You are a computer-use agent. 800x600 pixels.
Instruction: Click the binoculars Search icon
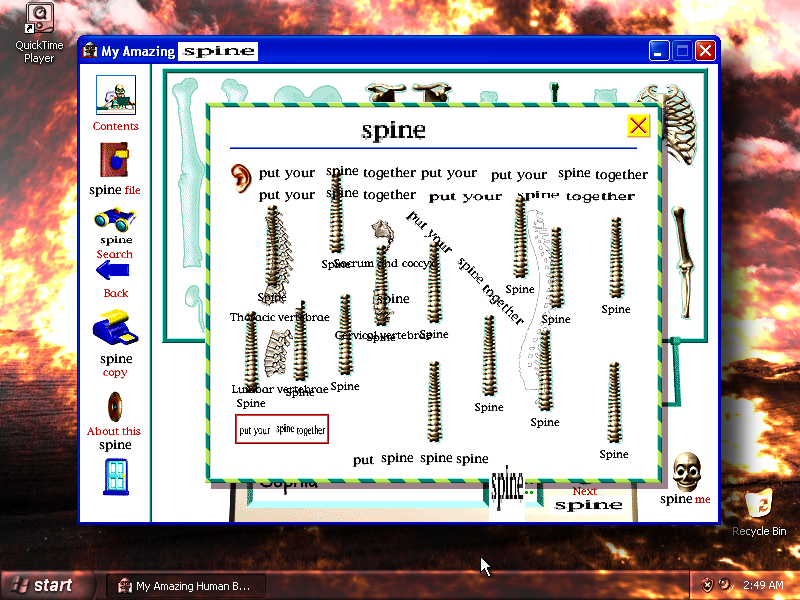(x=115, y=219)
